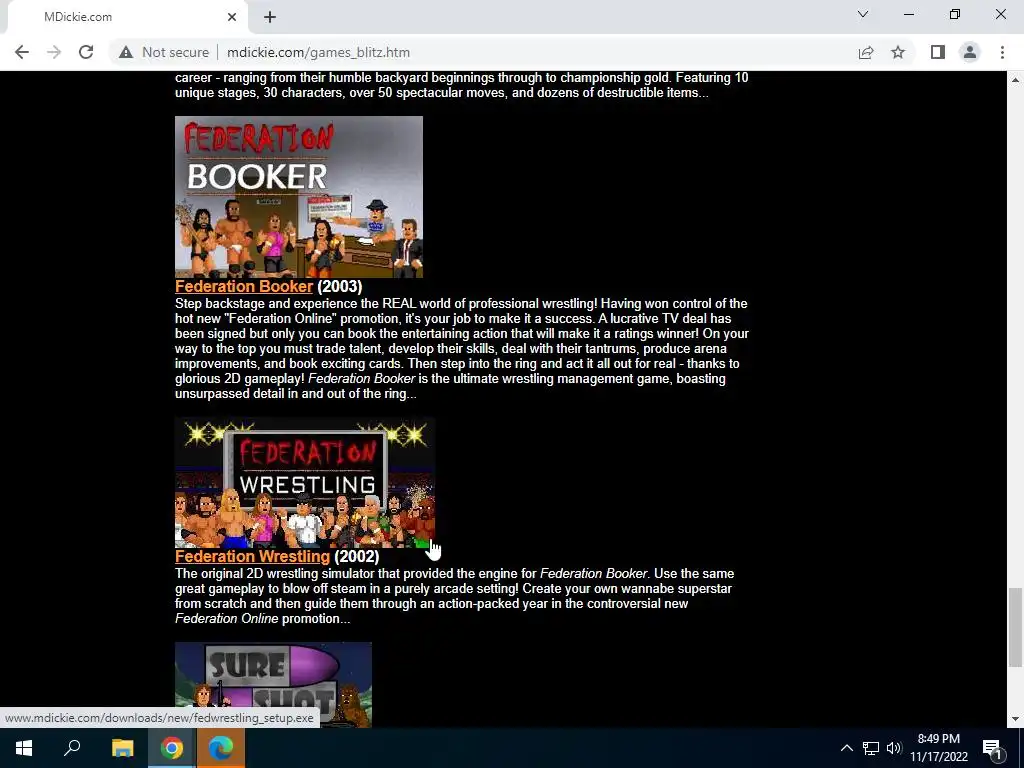Click the scrollbar down arrow
This screenshot has height=768, width=1024.
tap(1015, 719)
